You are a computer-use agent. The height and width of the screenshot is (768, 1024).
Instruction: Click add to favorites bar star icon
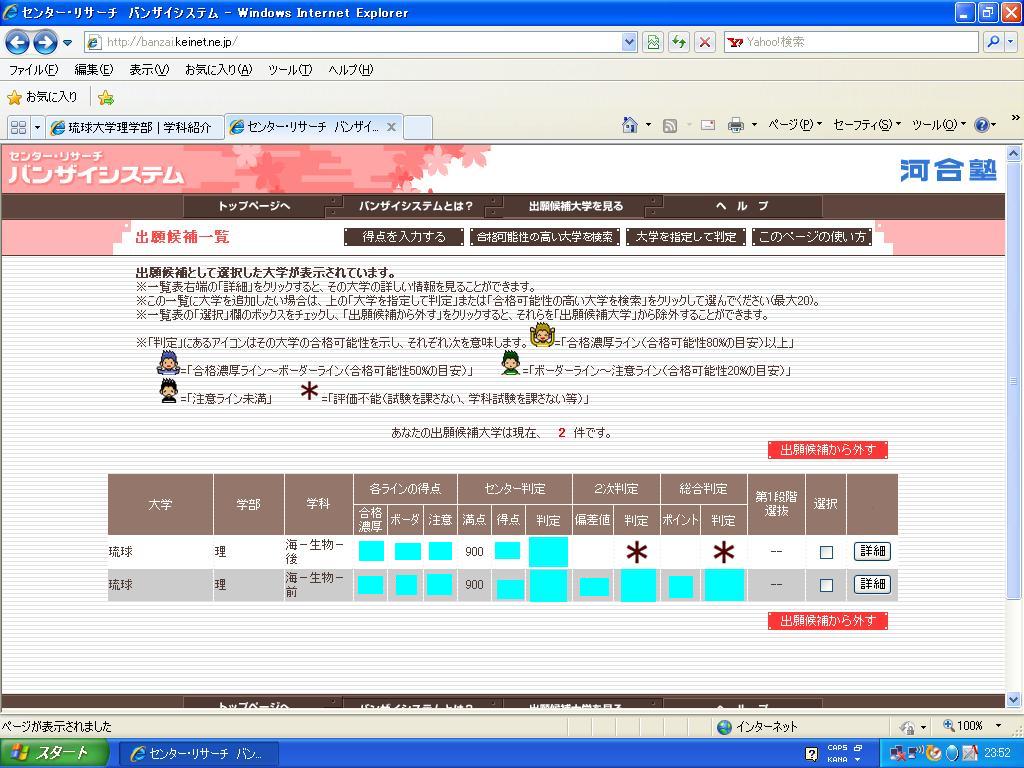(x=106, y=98)
